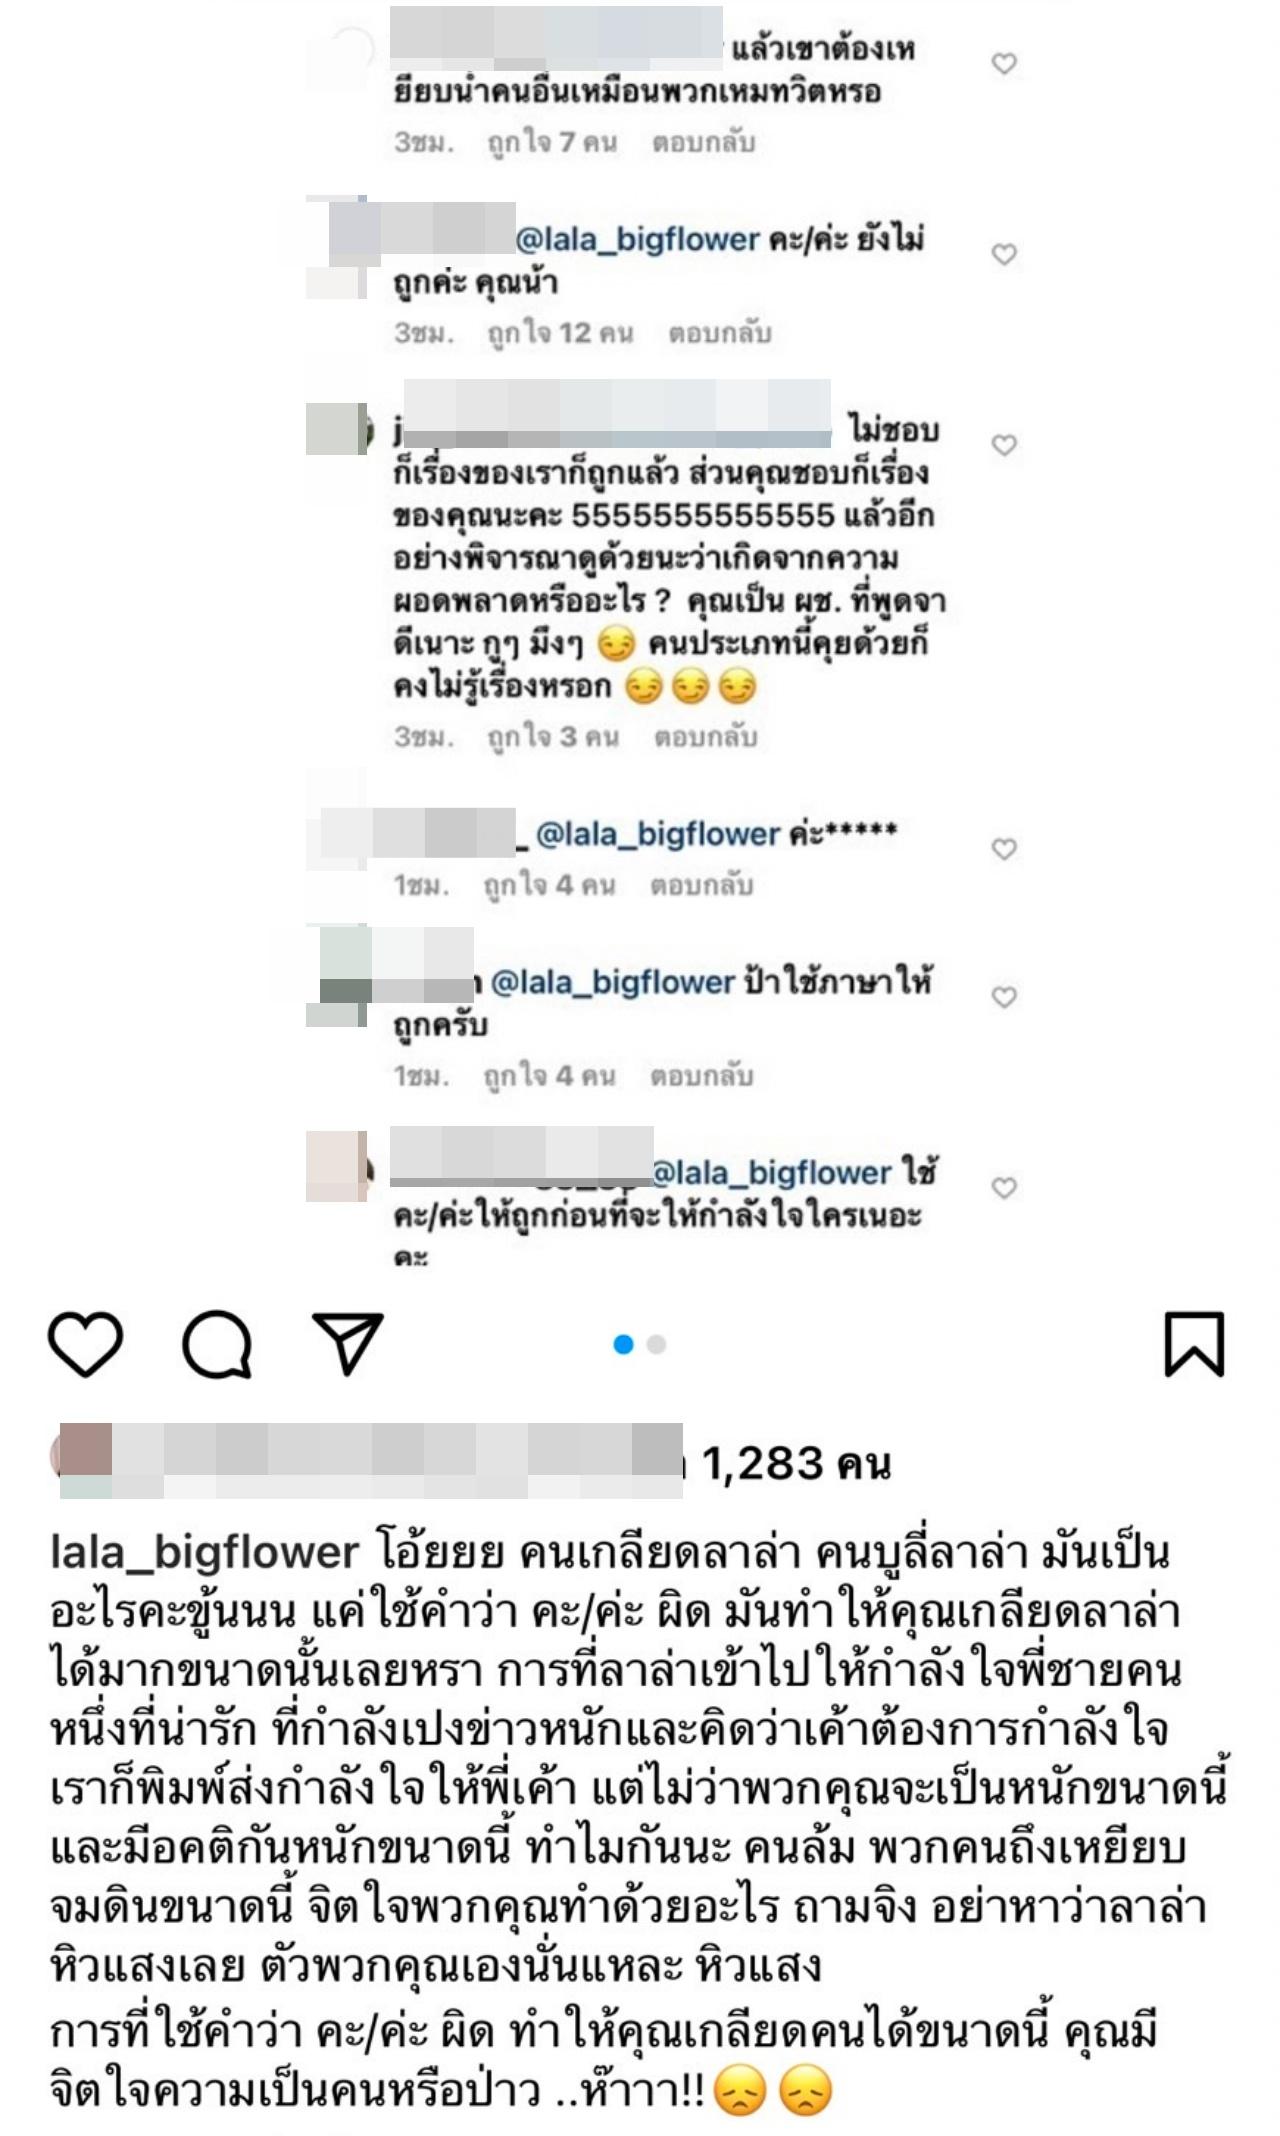This screenshot has width=1280, height=2136.
Task: Like the first comment's heart
Action: click(1004, 64)
